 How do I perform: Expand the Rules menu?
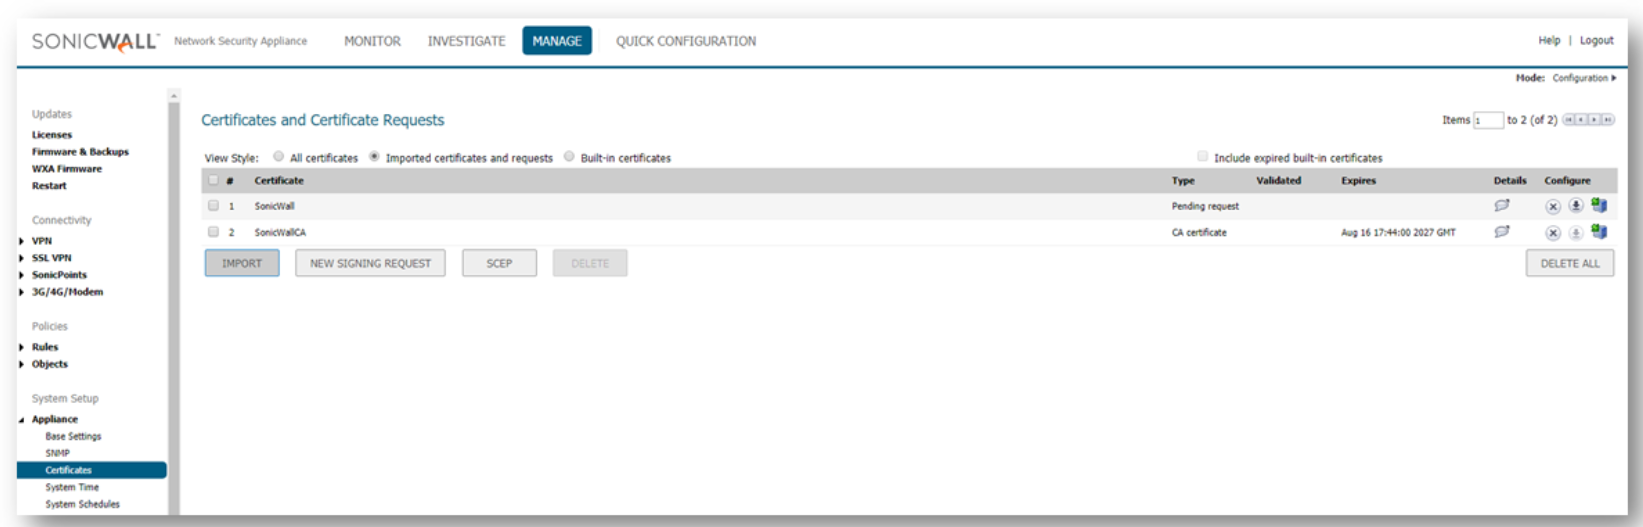(22, 347)
